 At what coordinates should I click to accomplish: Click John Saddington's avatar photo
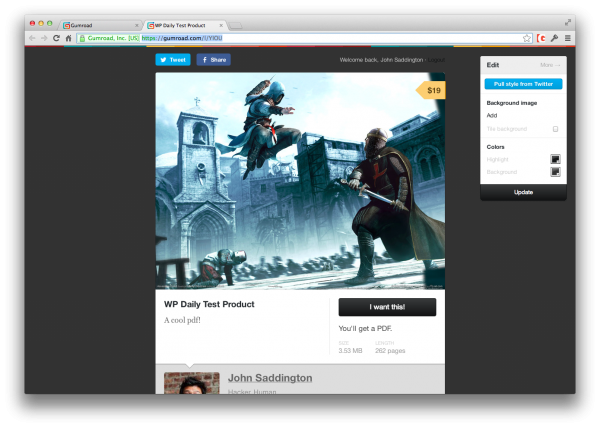(x=192, y=383)
